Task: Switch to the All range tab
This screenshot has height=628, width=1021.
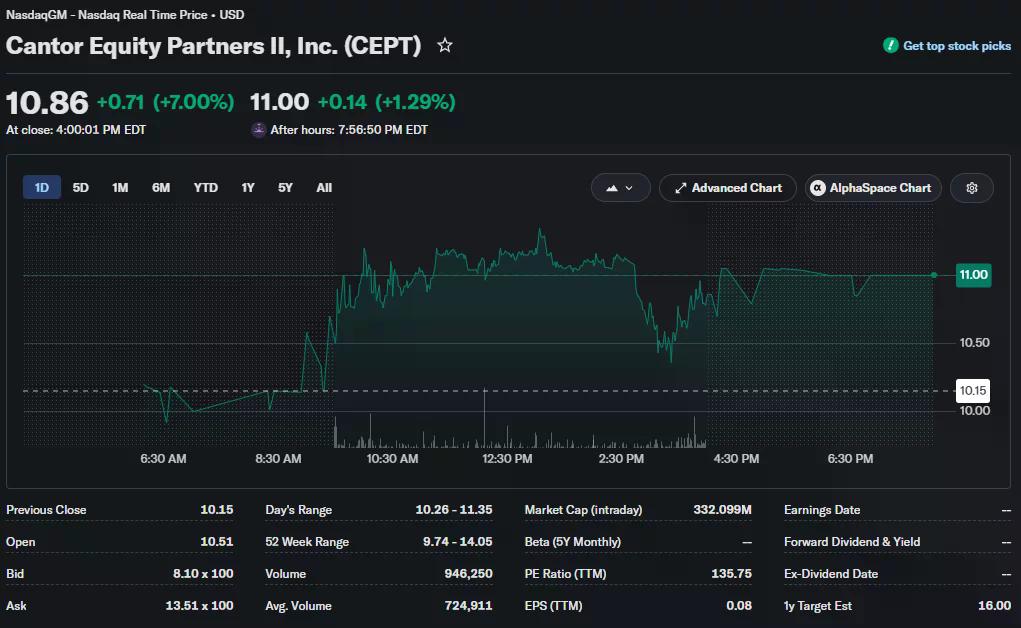Action: tap(324, 188)
